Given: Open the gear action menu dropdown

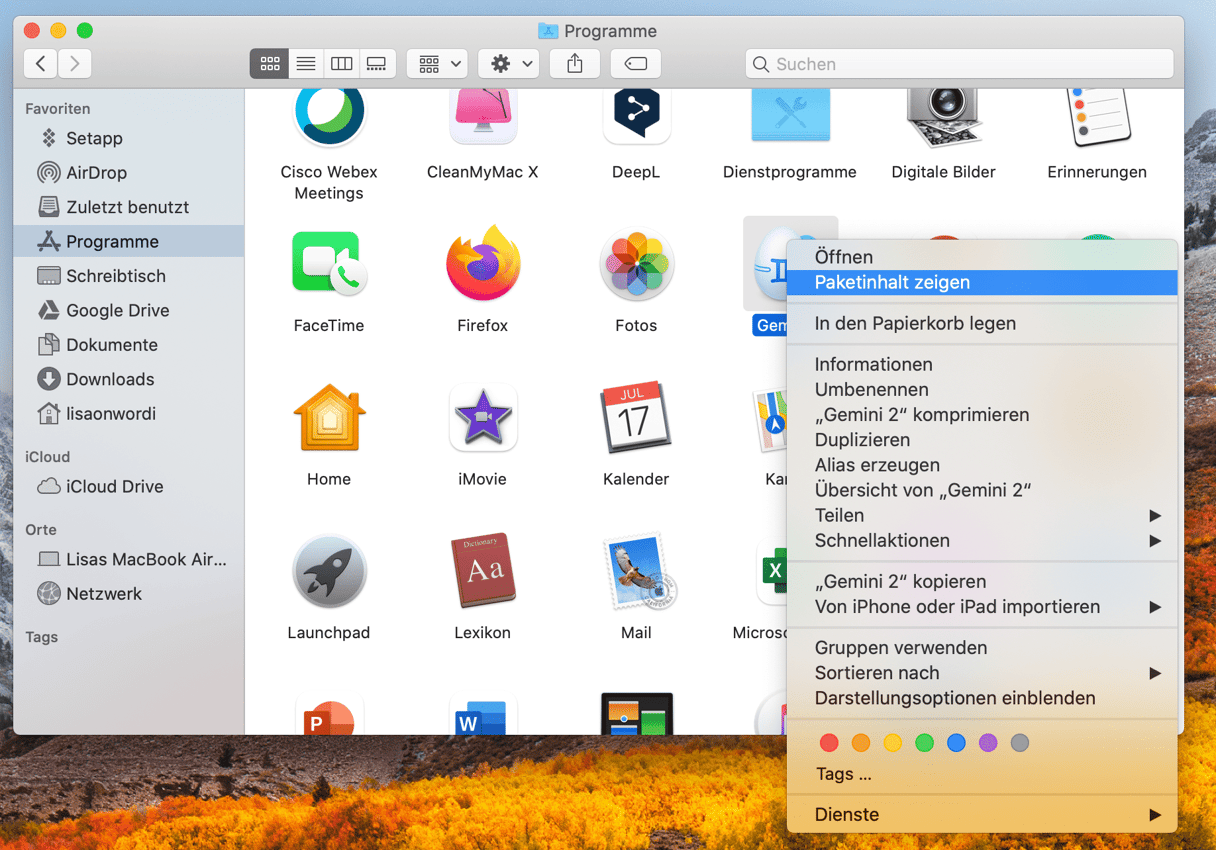Looking at the screenshot, I should tap(509, 64).
